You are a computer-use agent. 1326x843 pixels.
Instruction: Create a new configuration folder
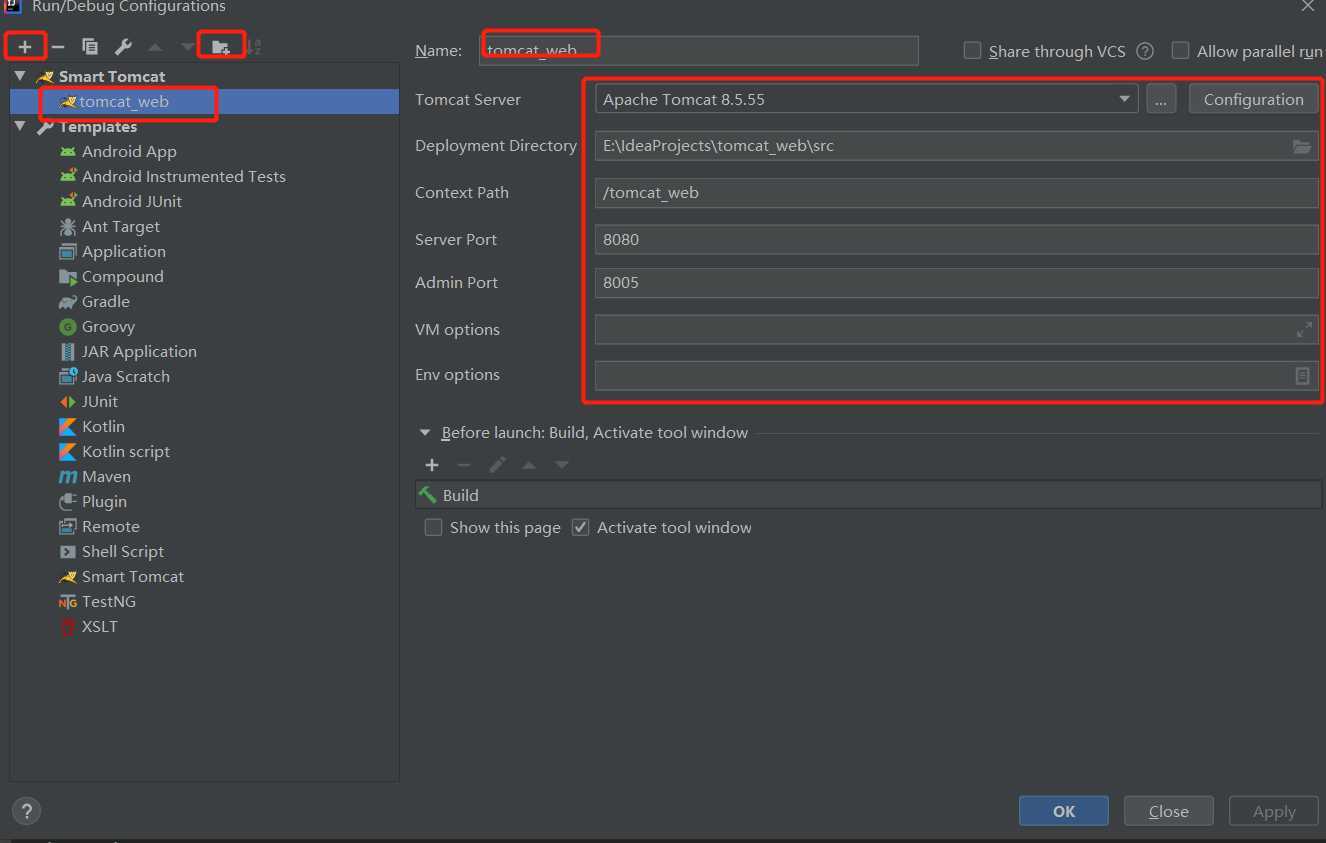(x=221, y=47)
